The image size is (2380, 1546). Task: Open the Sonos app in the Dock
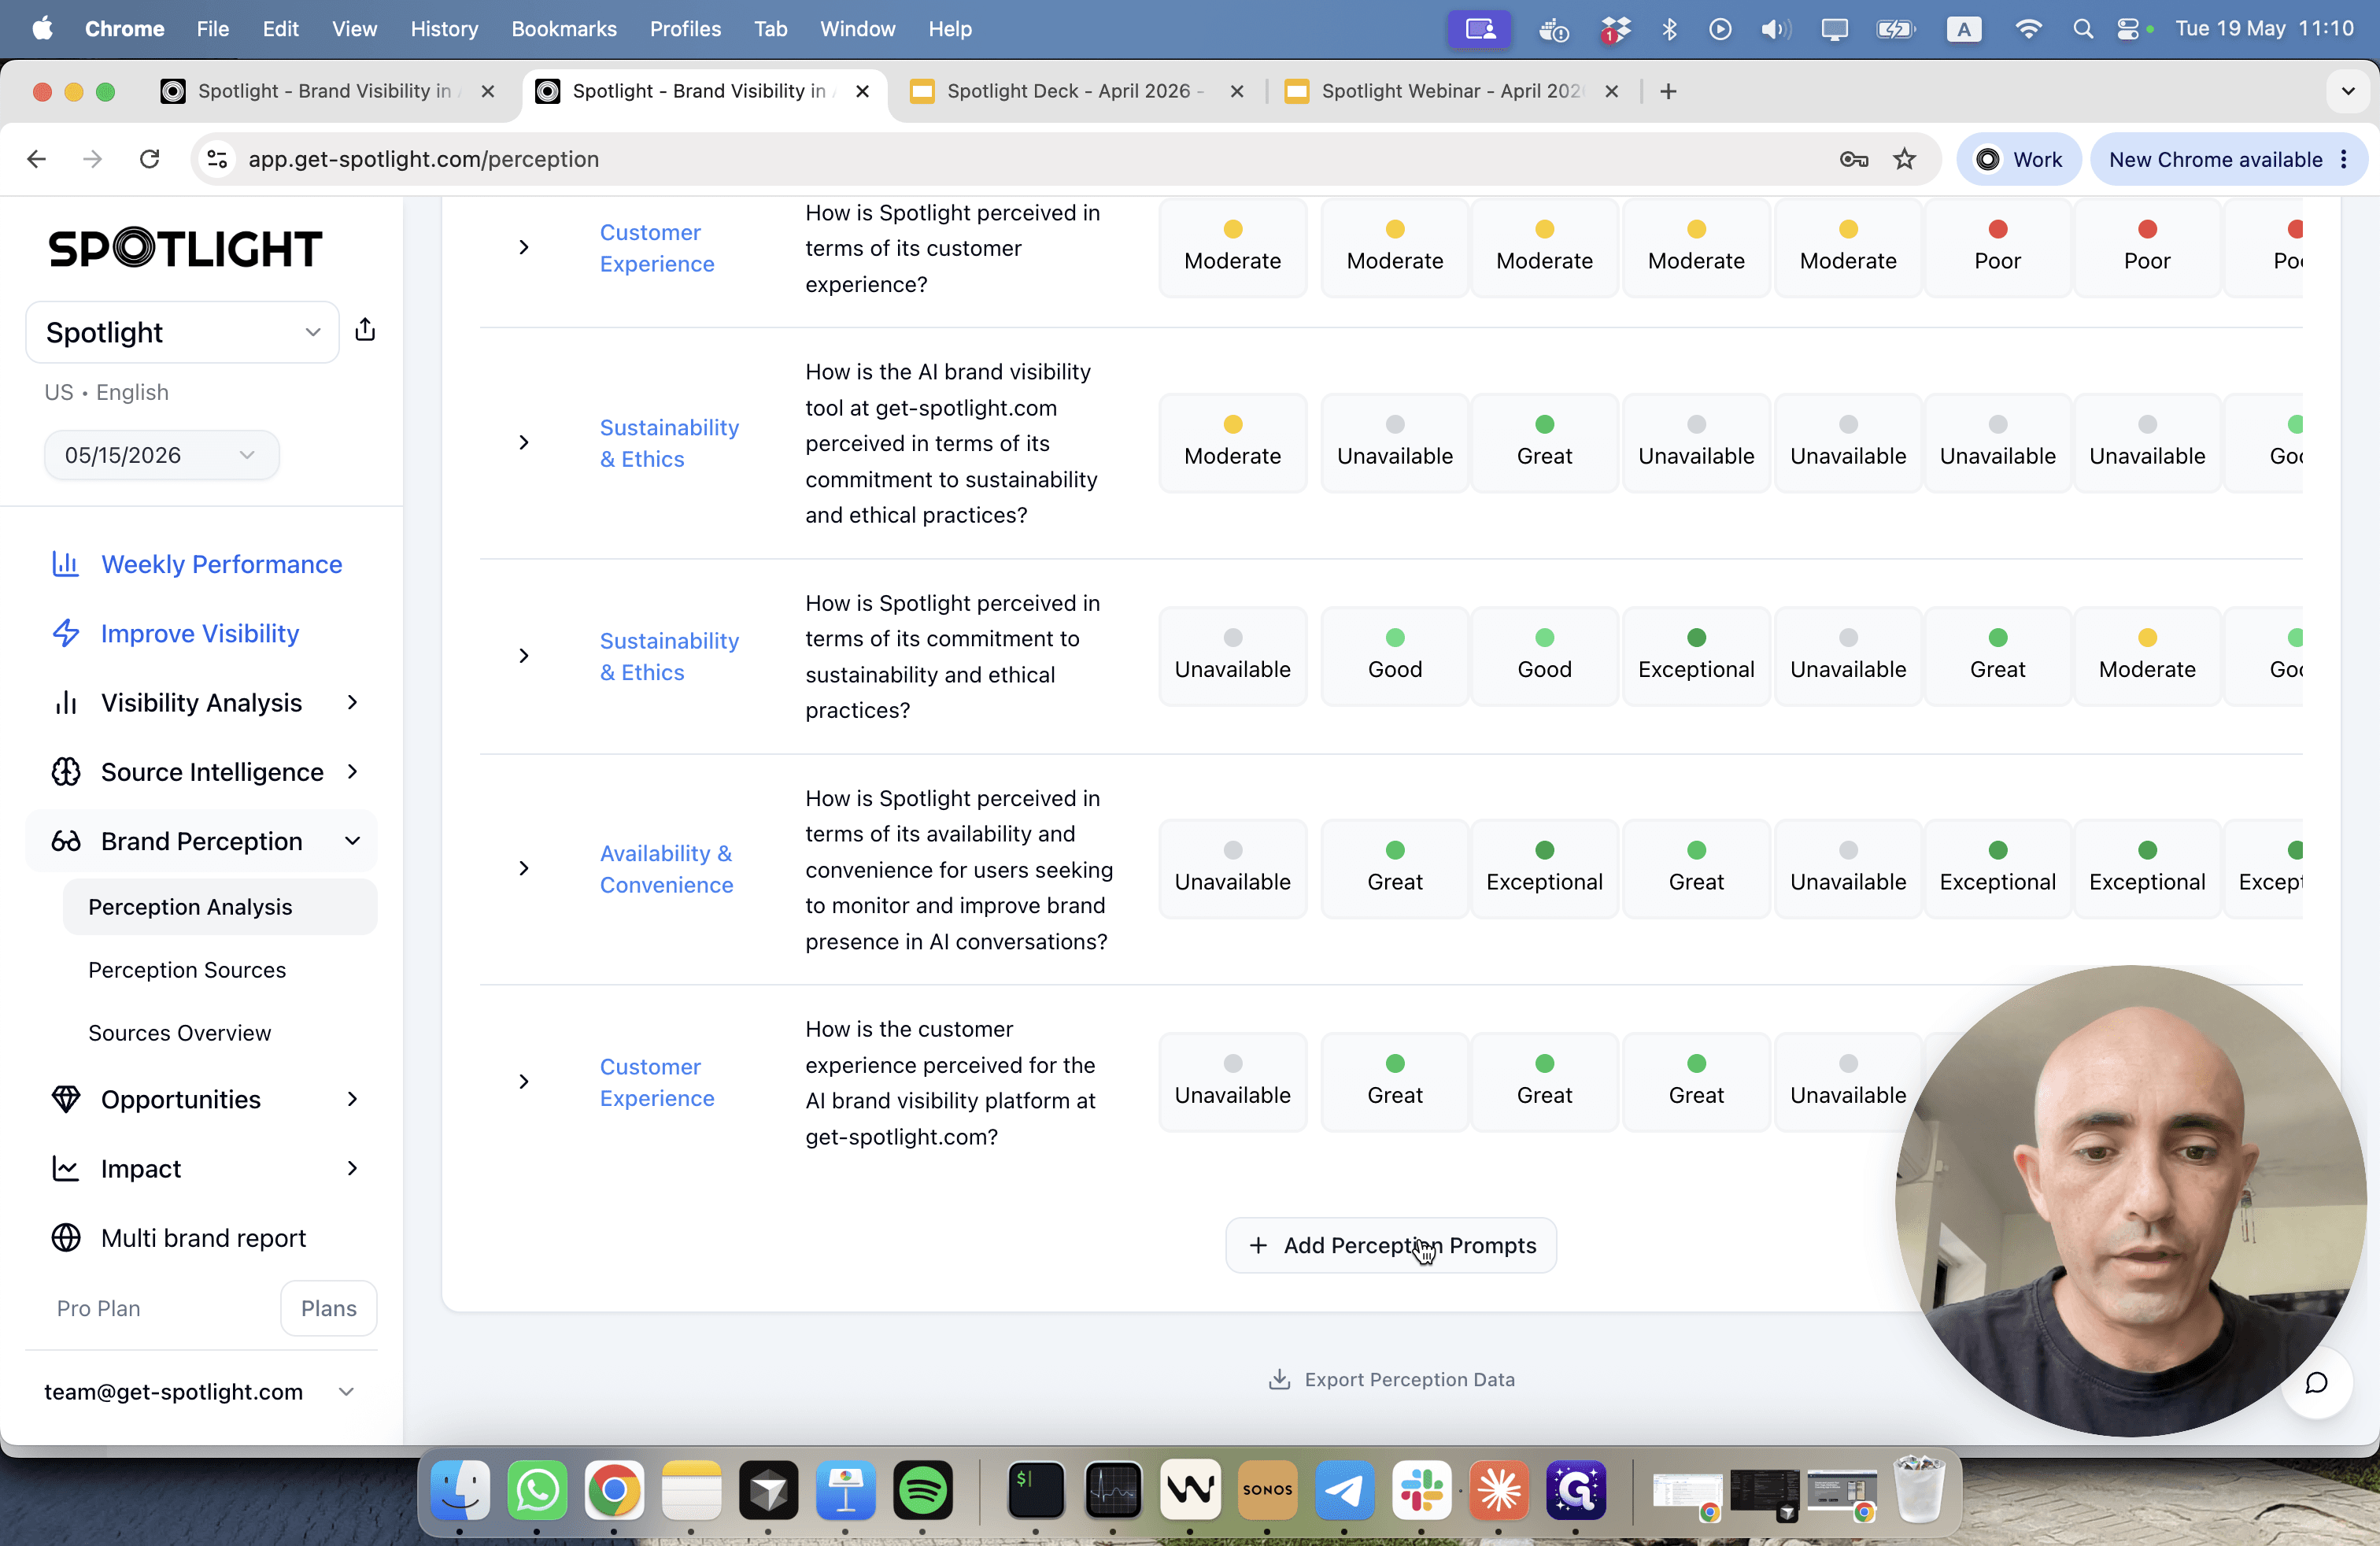(x=1267, y=1490)
